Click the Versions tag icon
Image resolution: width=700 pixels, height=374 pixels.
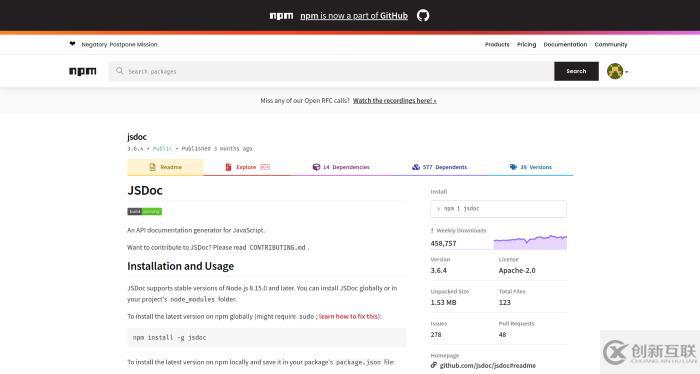(513, 167)
